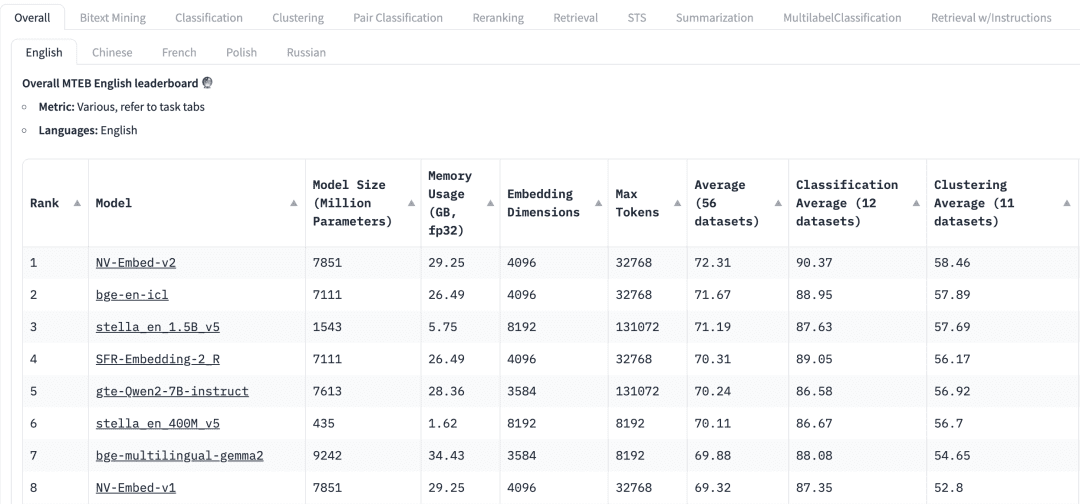Switch to the Retrieval tab
Screen dimensions: 1080x504
click(x=575, y=18)
